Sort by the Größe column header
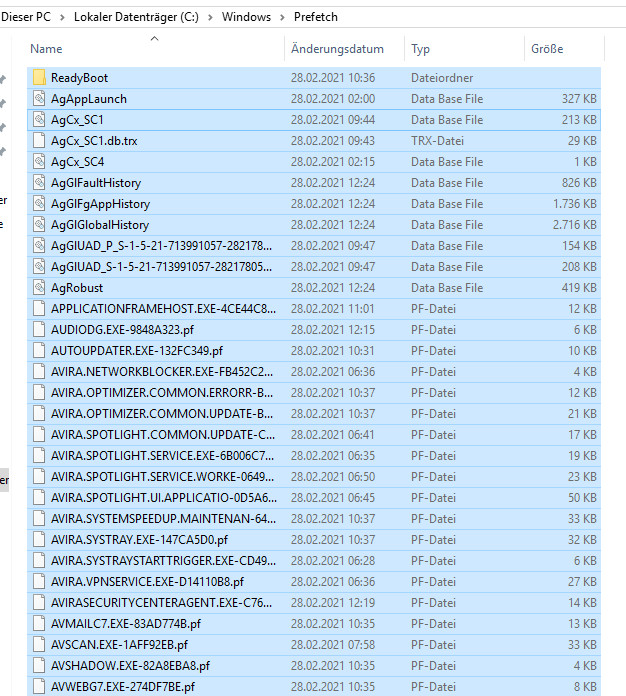626x696 pixels. coord(547,49)
